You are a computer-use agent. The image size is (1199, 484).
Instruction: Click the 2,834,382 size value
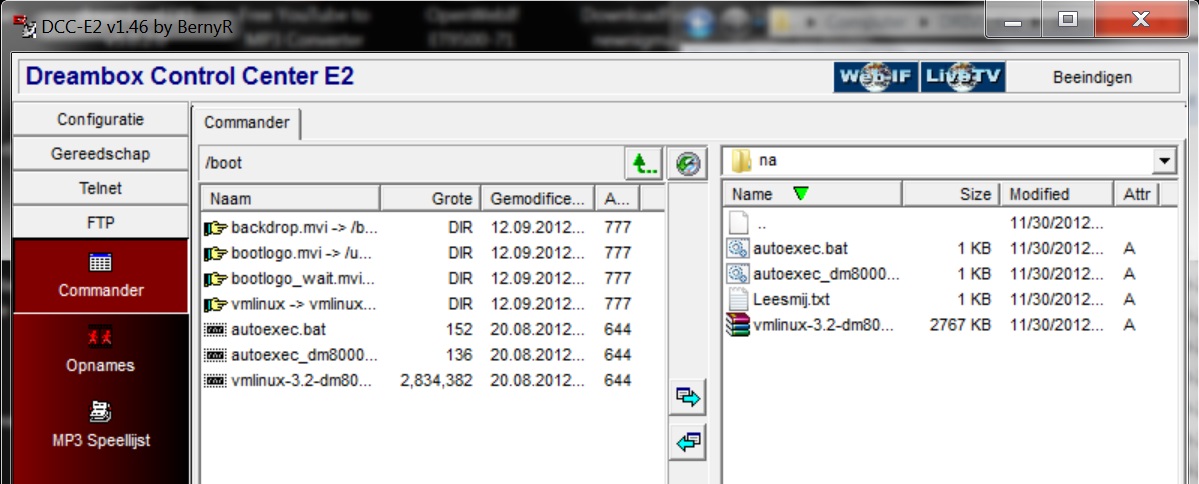[437, 381]
